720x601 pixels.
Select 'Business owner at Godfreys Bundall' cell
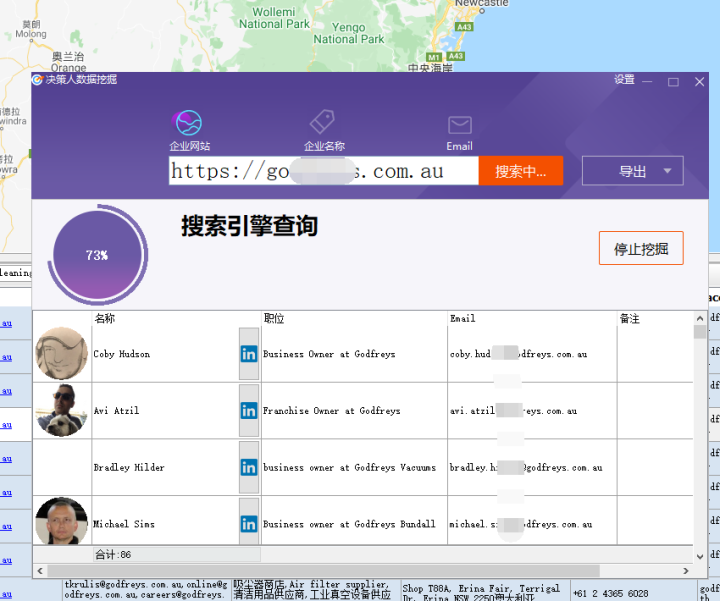pyautogui.click(x=354, y=521)
